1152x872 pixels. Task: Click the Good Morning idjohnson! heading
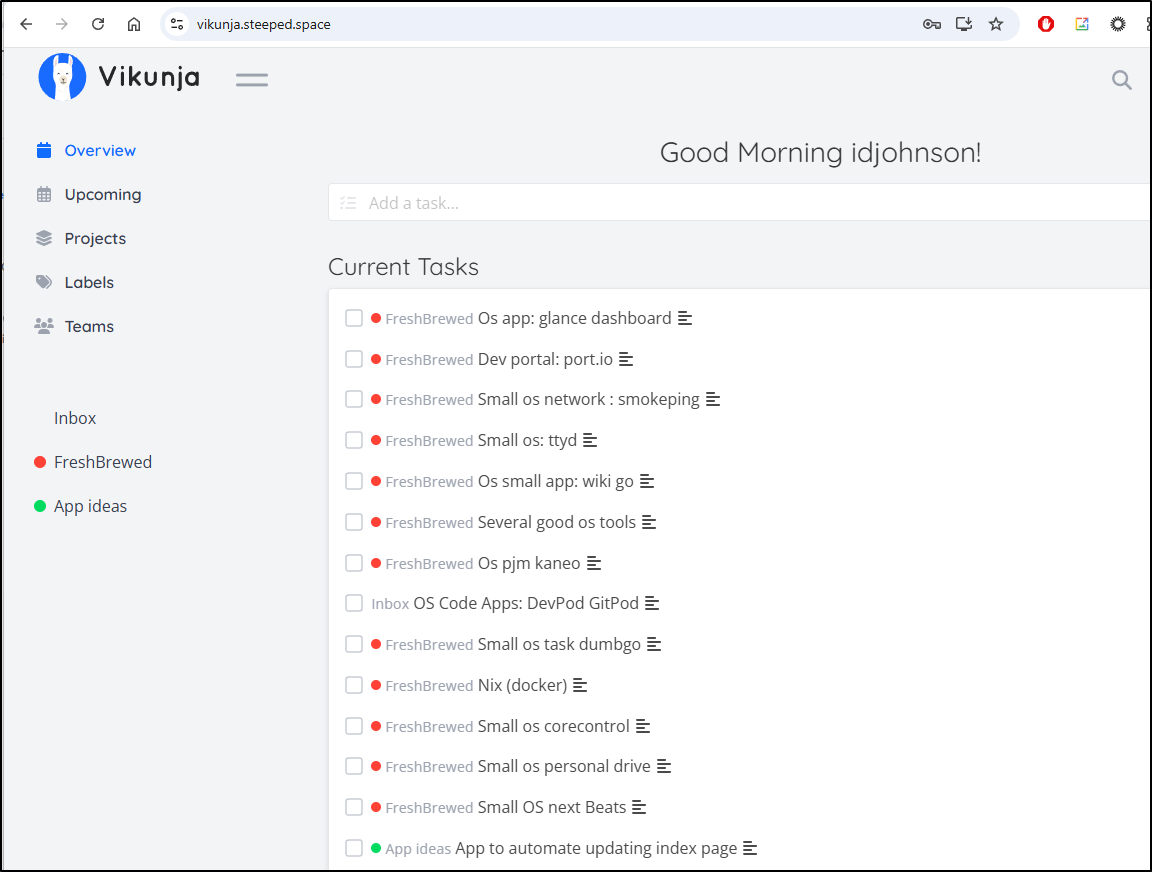tap(820, 153)
